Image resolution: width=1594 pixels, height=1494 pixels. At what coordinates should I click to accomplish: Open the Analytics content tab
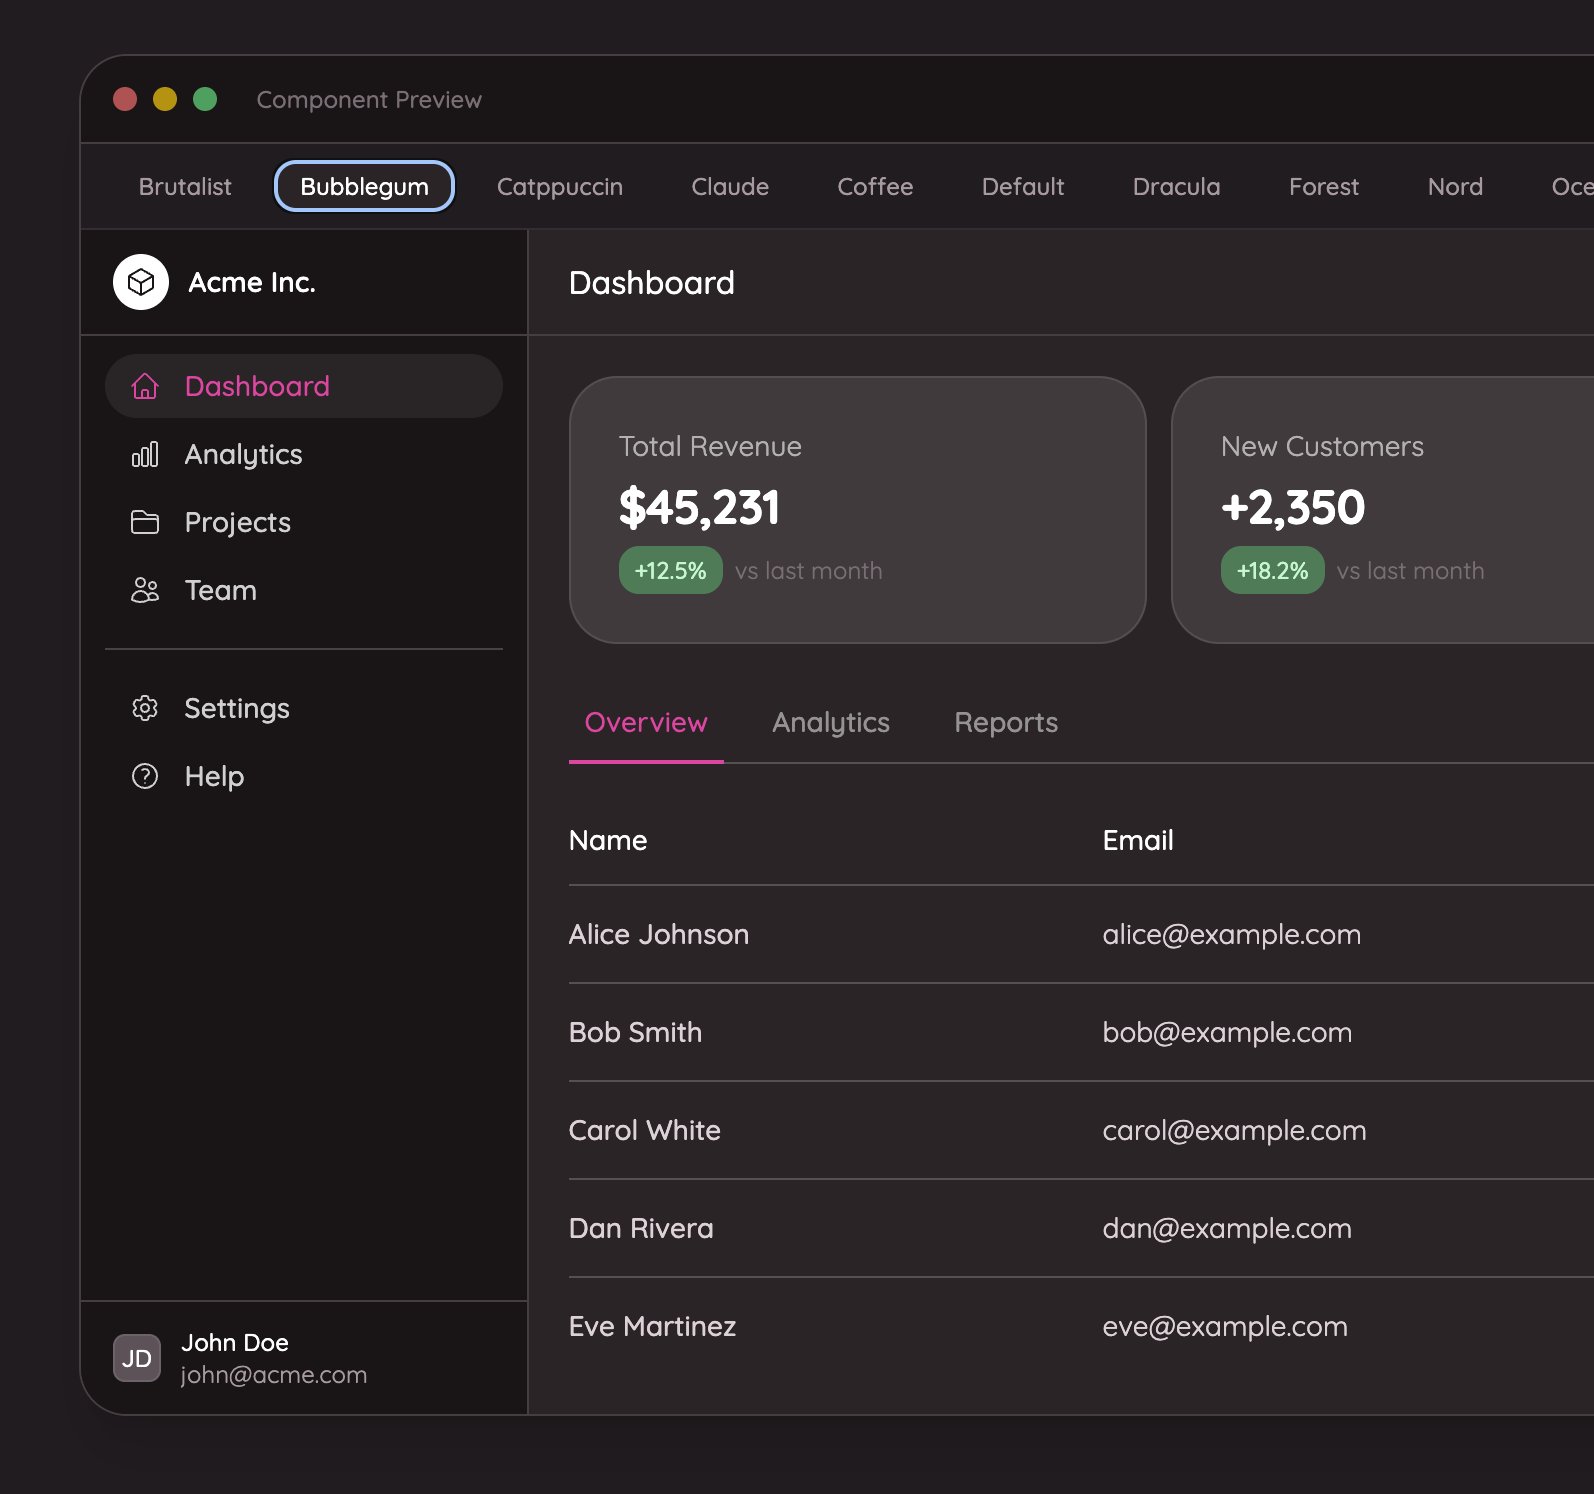coord(831,723)
